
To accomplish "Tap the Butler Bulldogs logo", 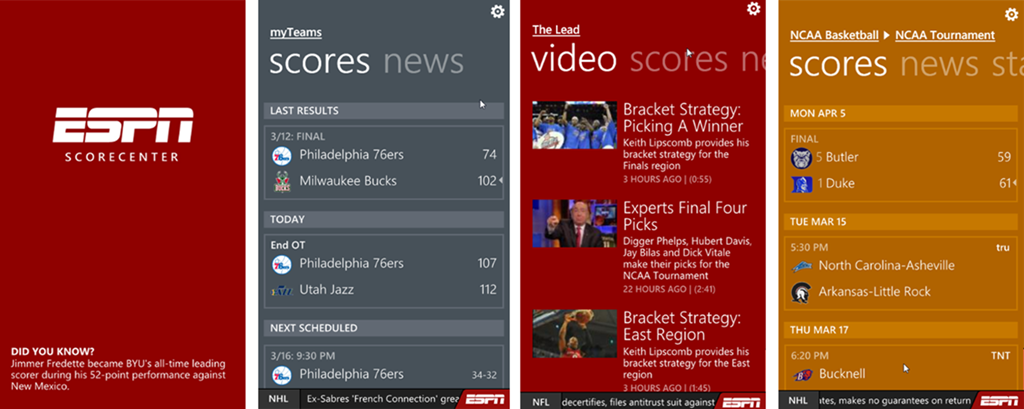I will click(801, 158).
